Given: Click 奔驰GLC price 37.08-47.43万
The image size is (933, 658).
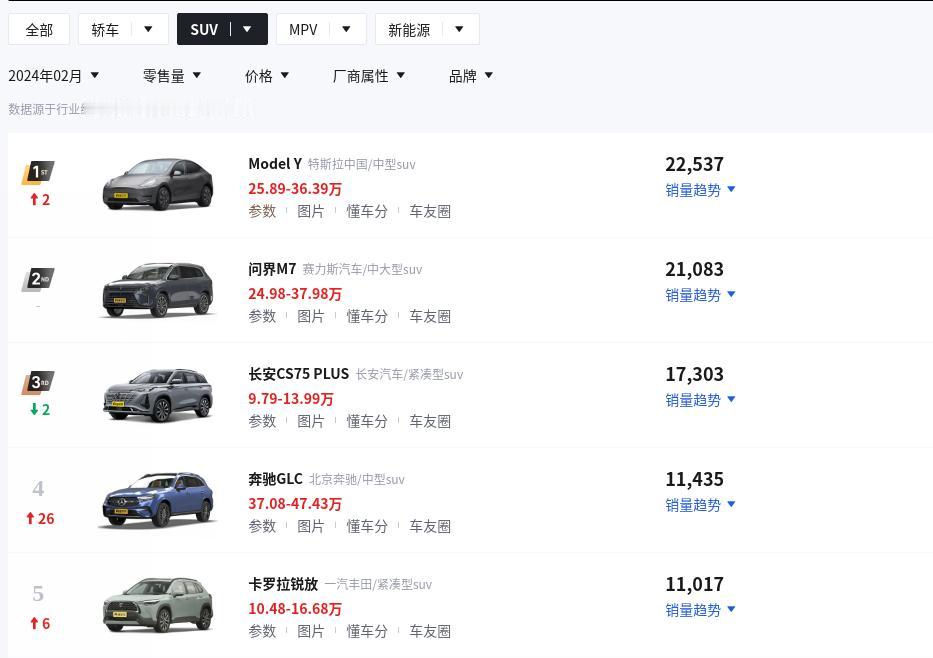Looking at the screenshot, I should (x=295, y=504).
